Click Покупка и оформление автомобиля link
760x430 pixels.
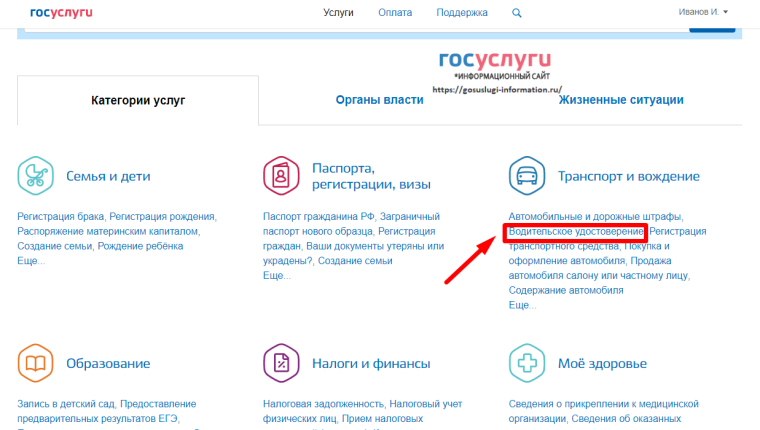pos(589,253)
